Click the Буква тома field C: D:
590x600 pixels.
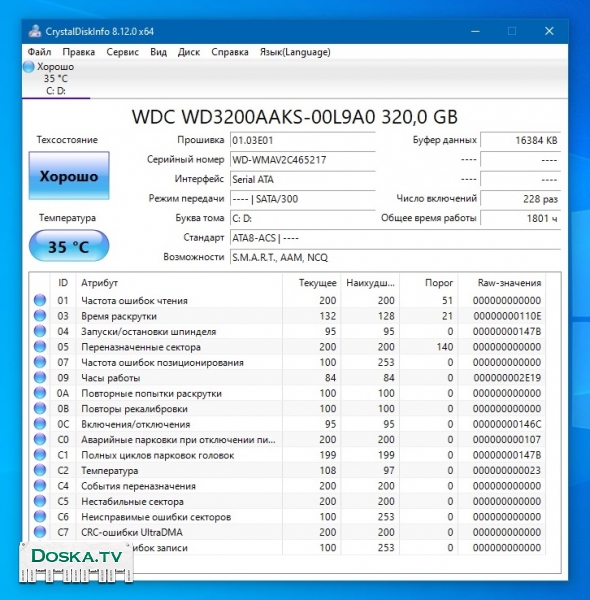[302, 218]
